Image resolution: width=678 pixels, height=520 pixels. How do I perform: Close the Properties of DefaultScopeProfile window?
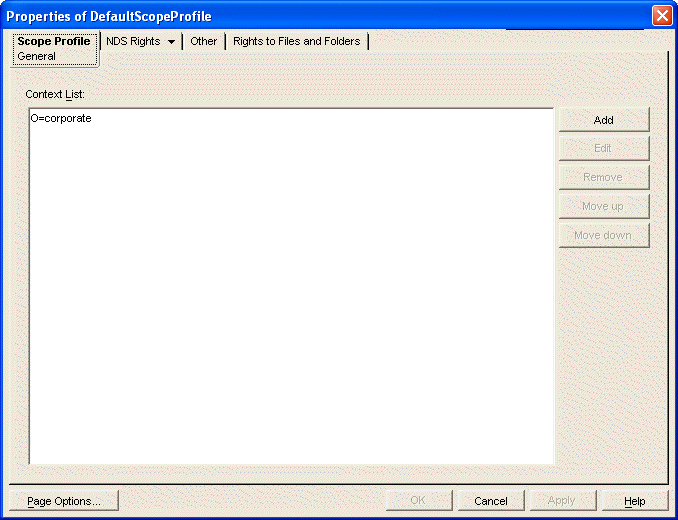pos(662,16)
